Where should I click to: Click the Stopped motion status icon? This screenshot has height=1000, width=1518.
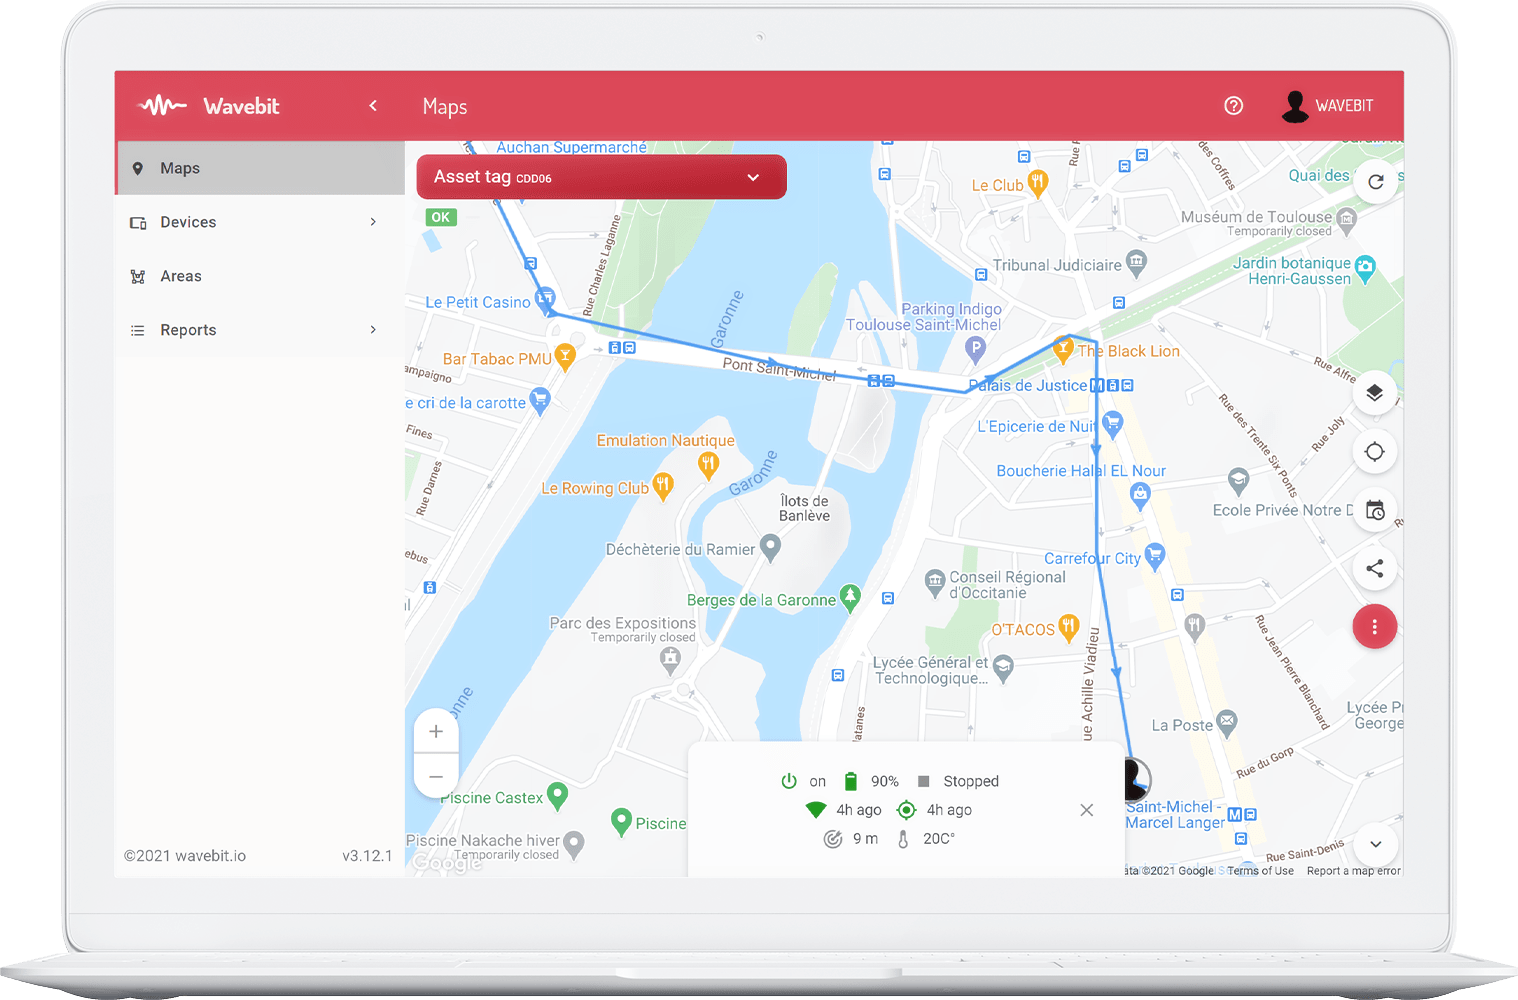point(924,781)
